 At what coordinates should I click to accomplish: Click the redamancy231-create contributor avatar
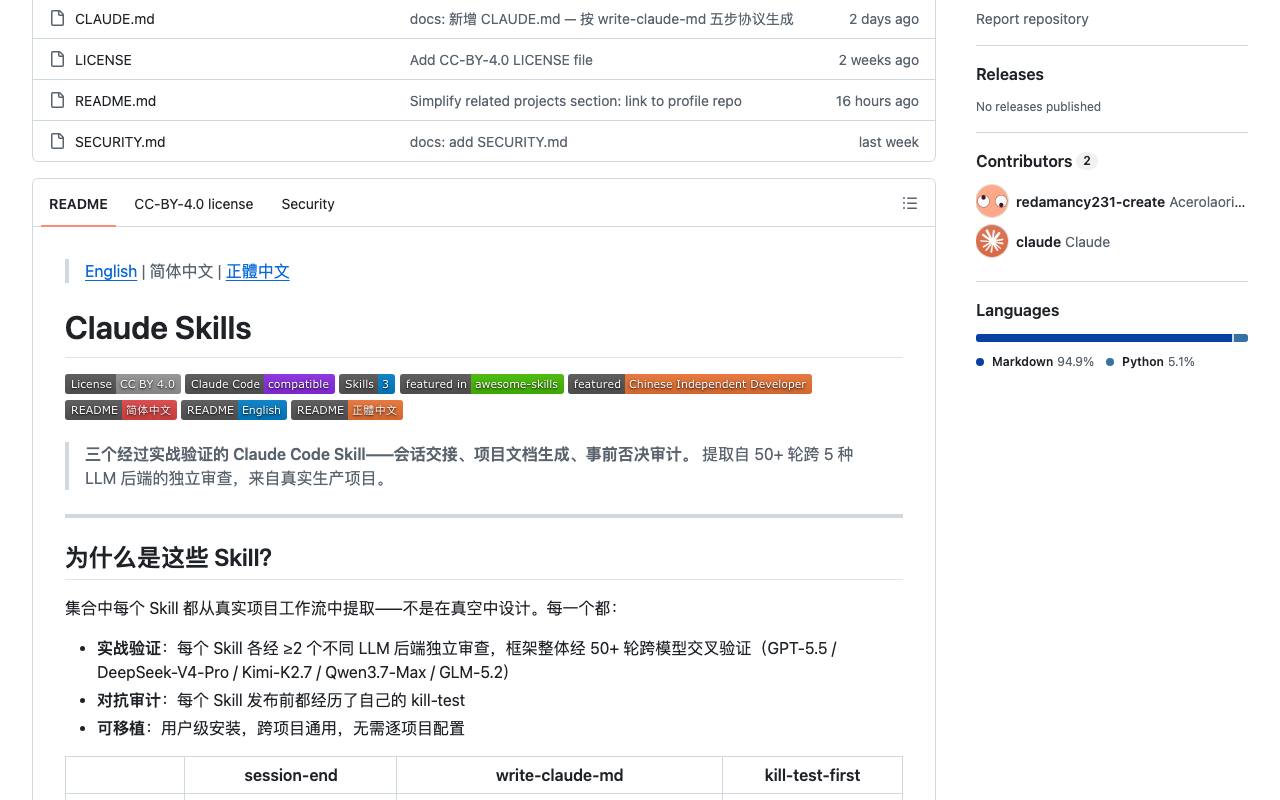[992, 201]
